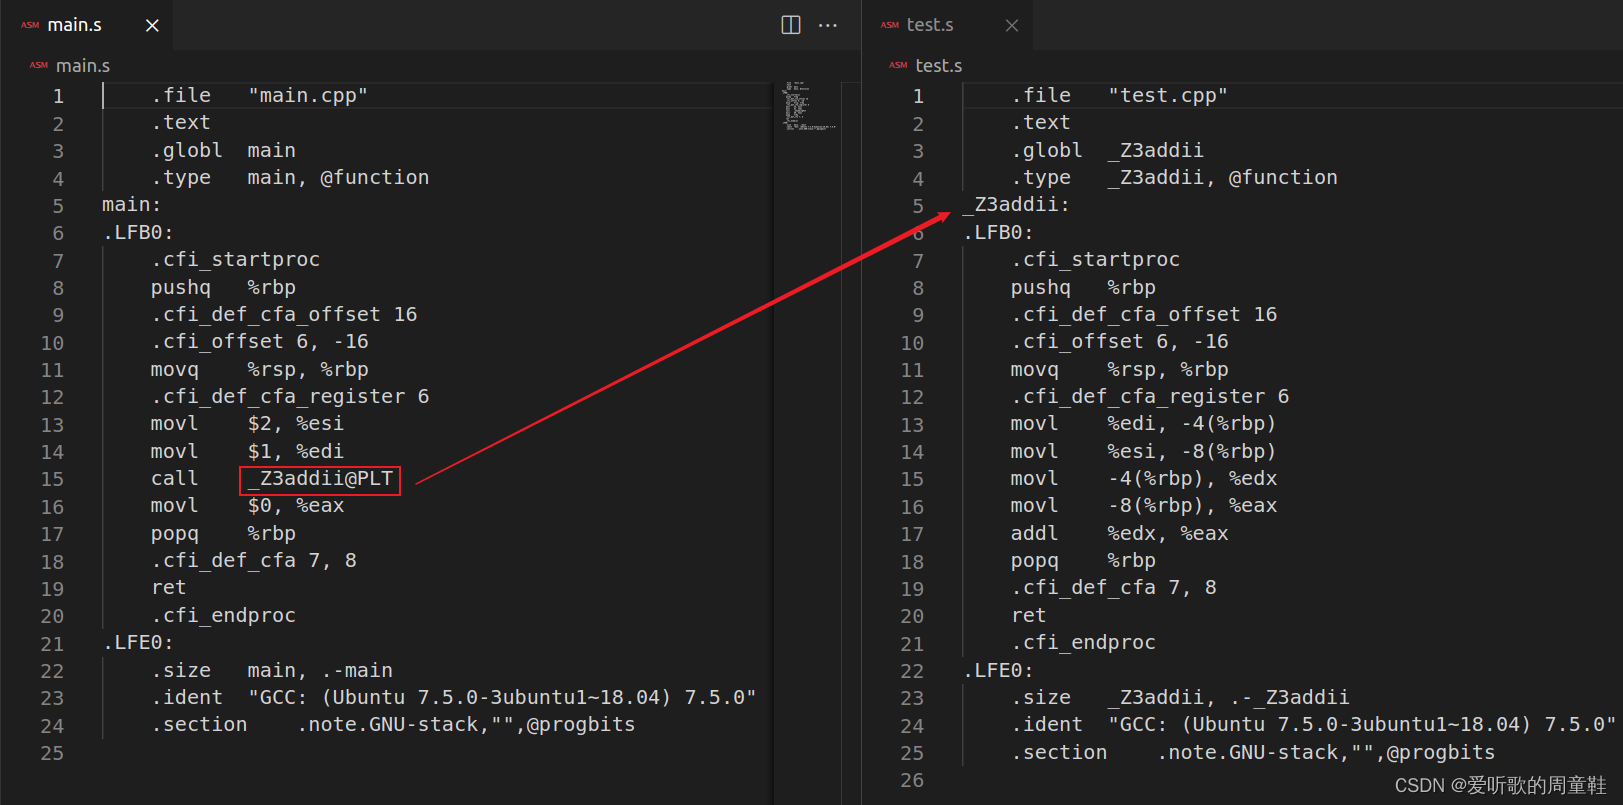The height and width of the screenshot is (805, 1623).
Task: Click '.size main, .-main' line in main.s
Action: 272,670
